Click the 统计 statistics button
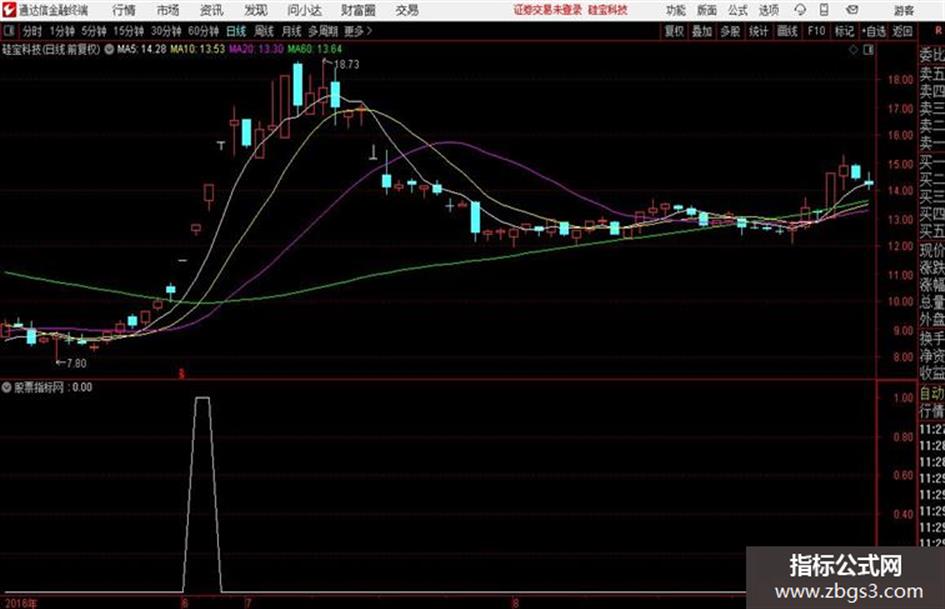 coord(759,31)
